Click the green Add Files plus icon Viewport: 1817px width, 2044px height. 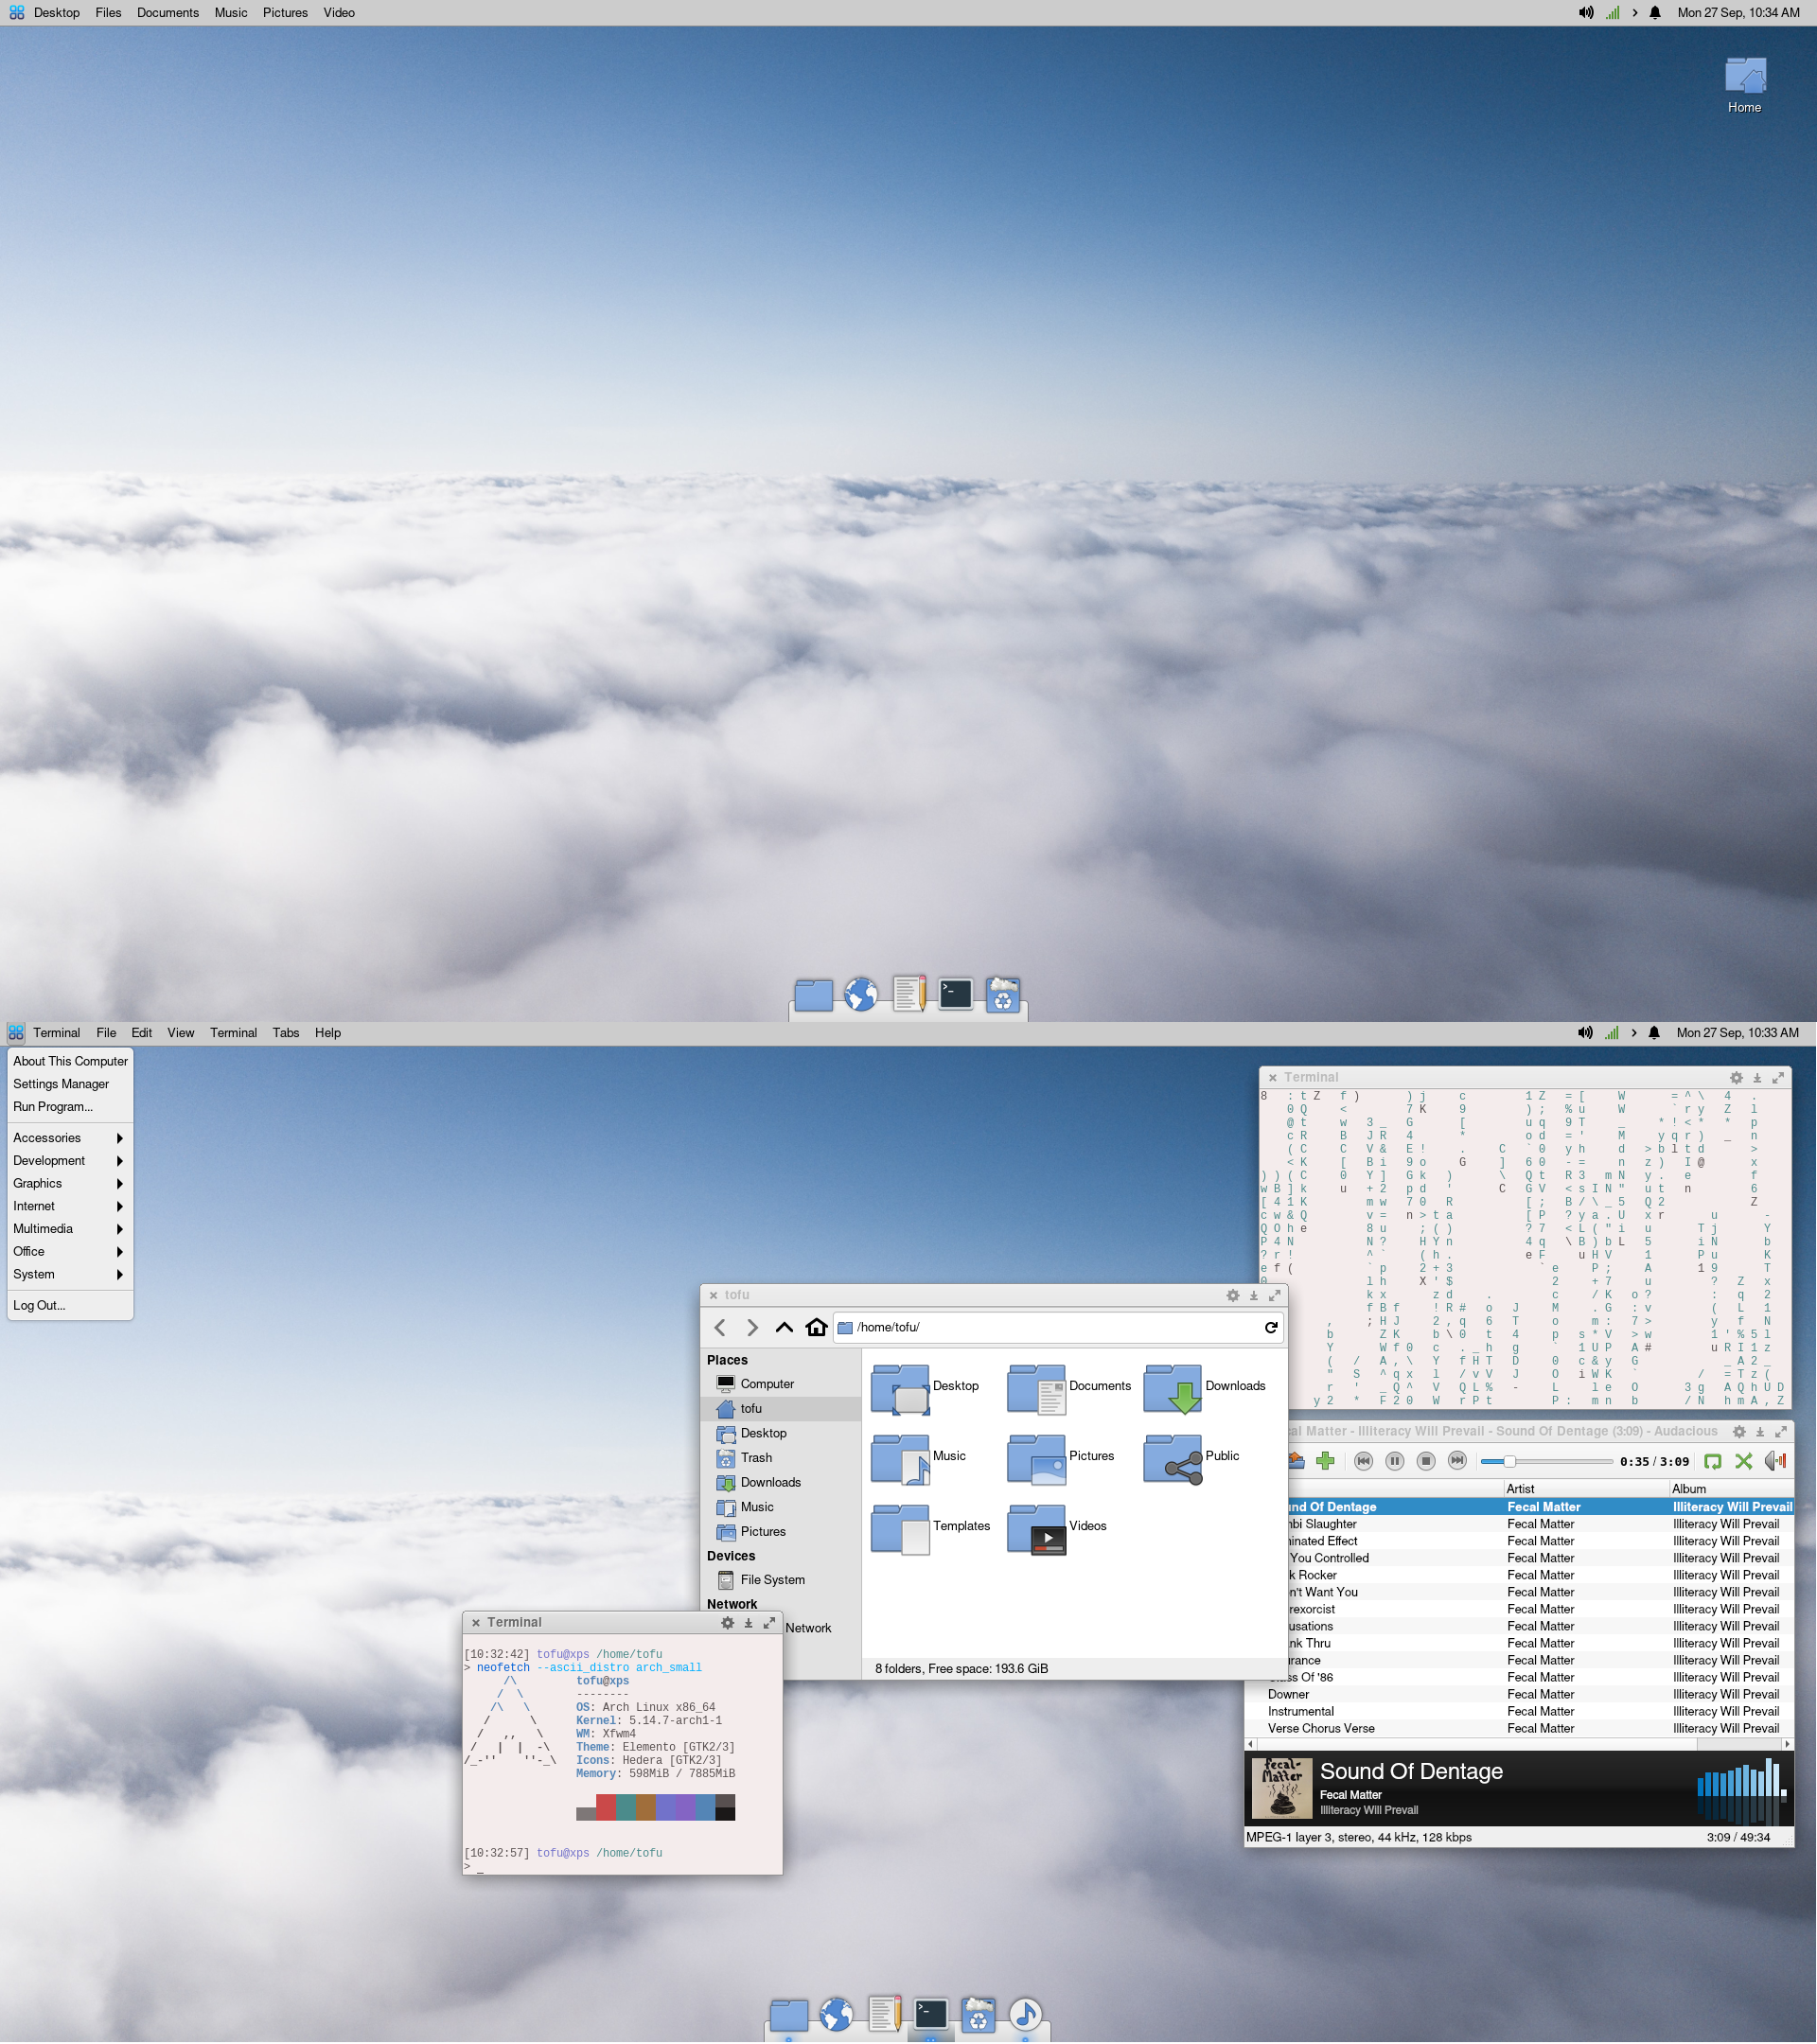click(x=1325, y=1461)
